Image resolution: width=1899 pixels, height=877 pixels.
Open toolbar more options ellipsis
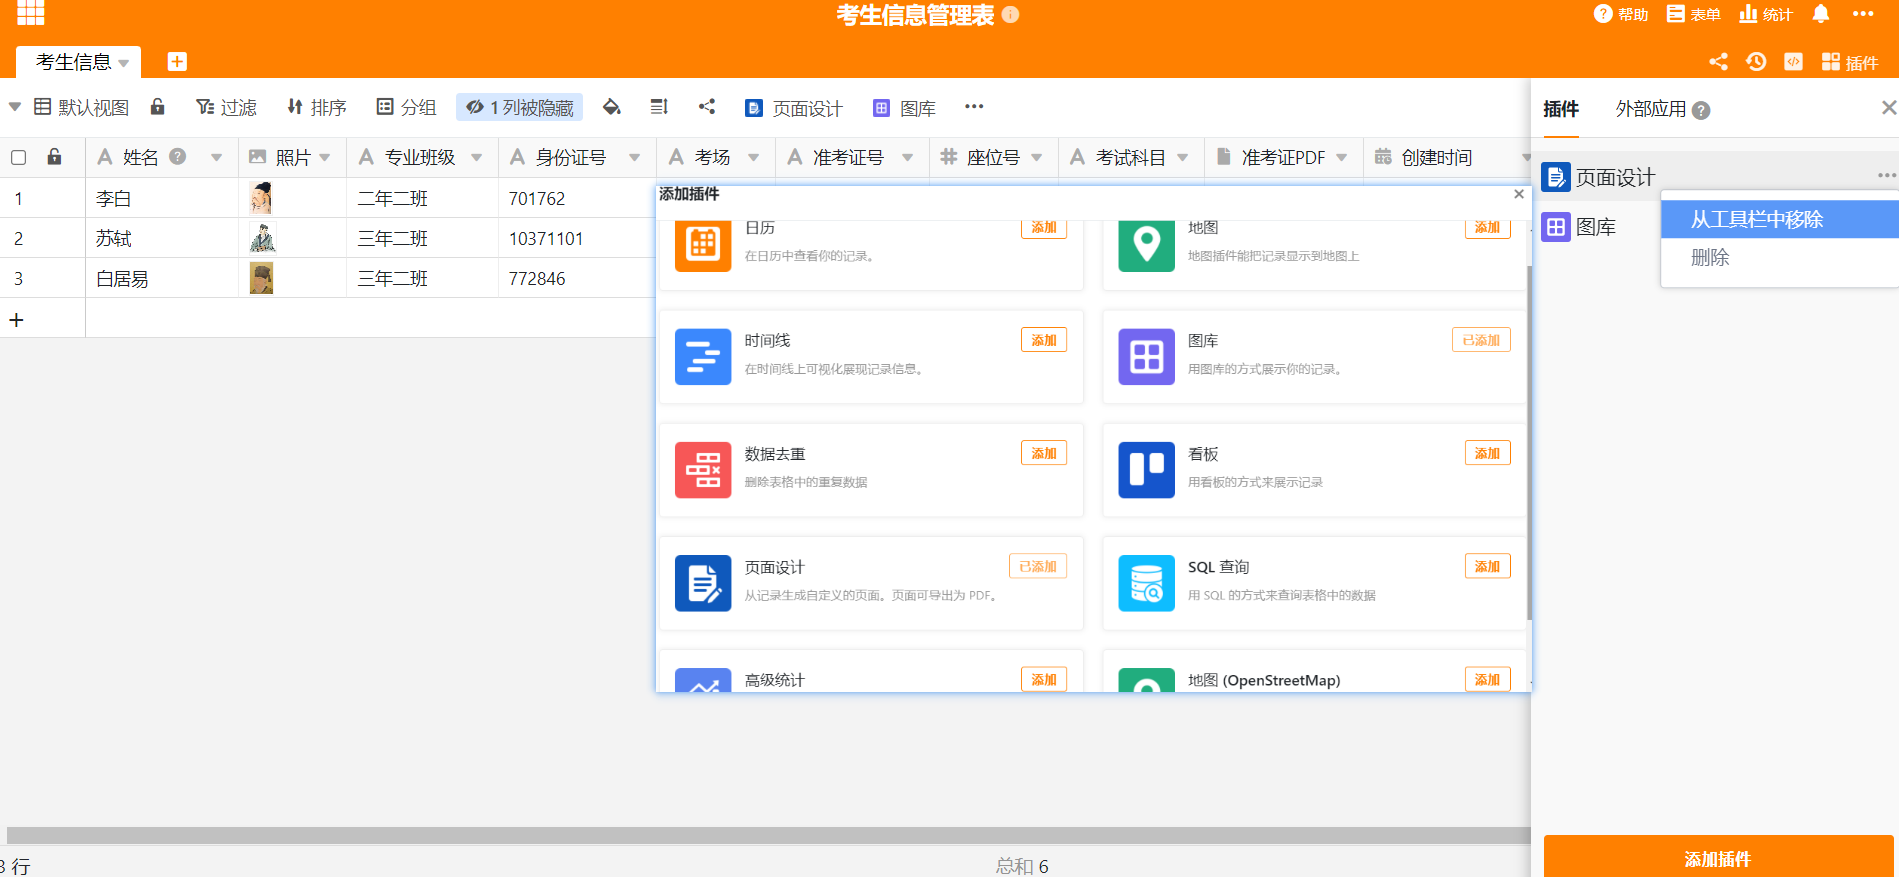click(x=974, y=107)
